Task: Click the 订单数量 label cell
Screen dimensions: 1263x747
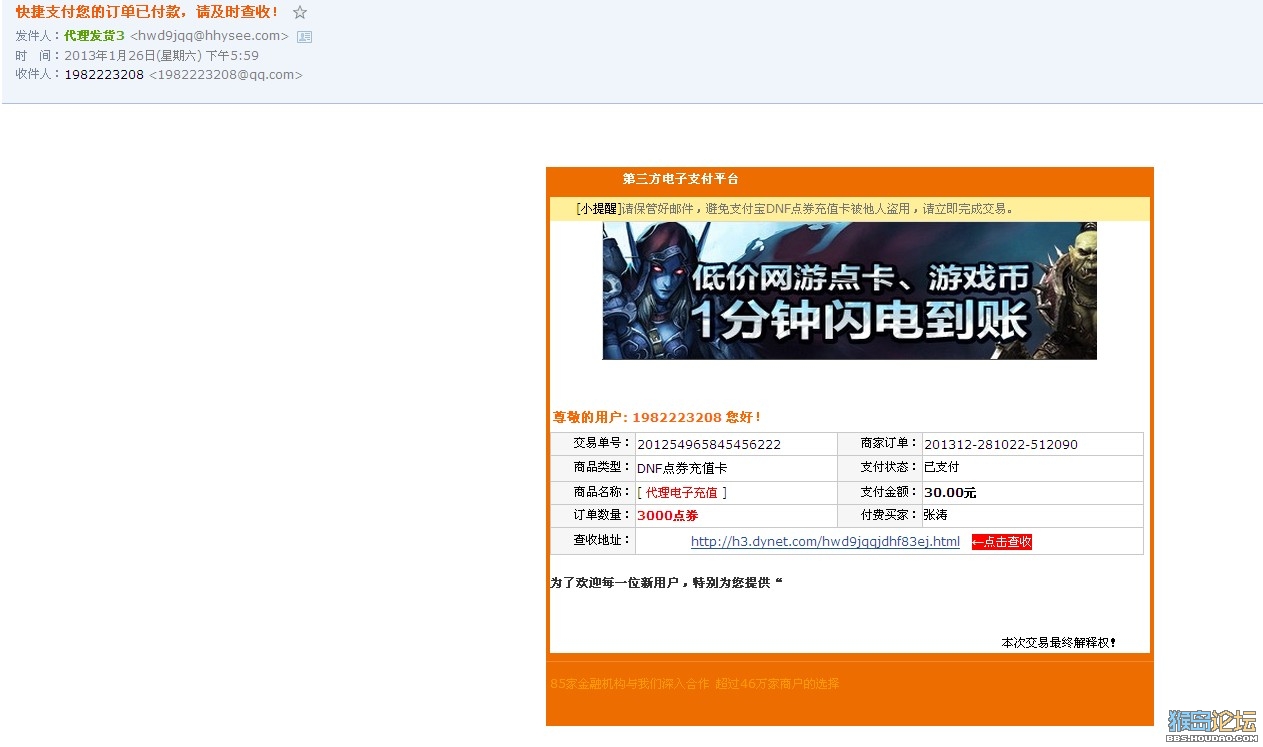Action: click(593, 516)
